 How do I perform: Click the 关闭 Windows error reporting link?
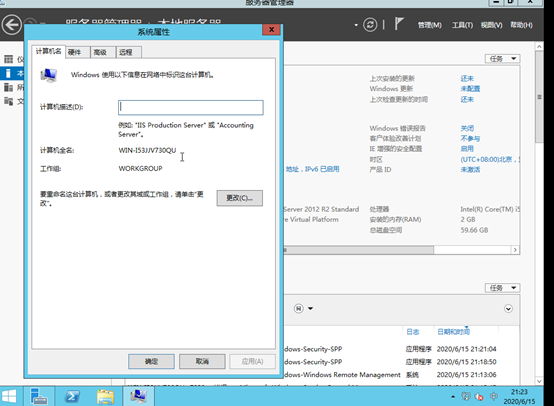[x=467, y=128]
